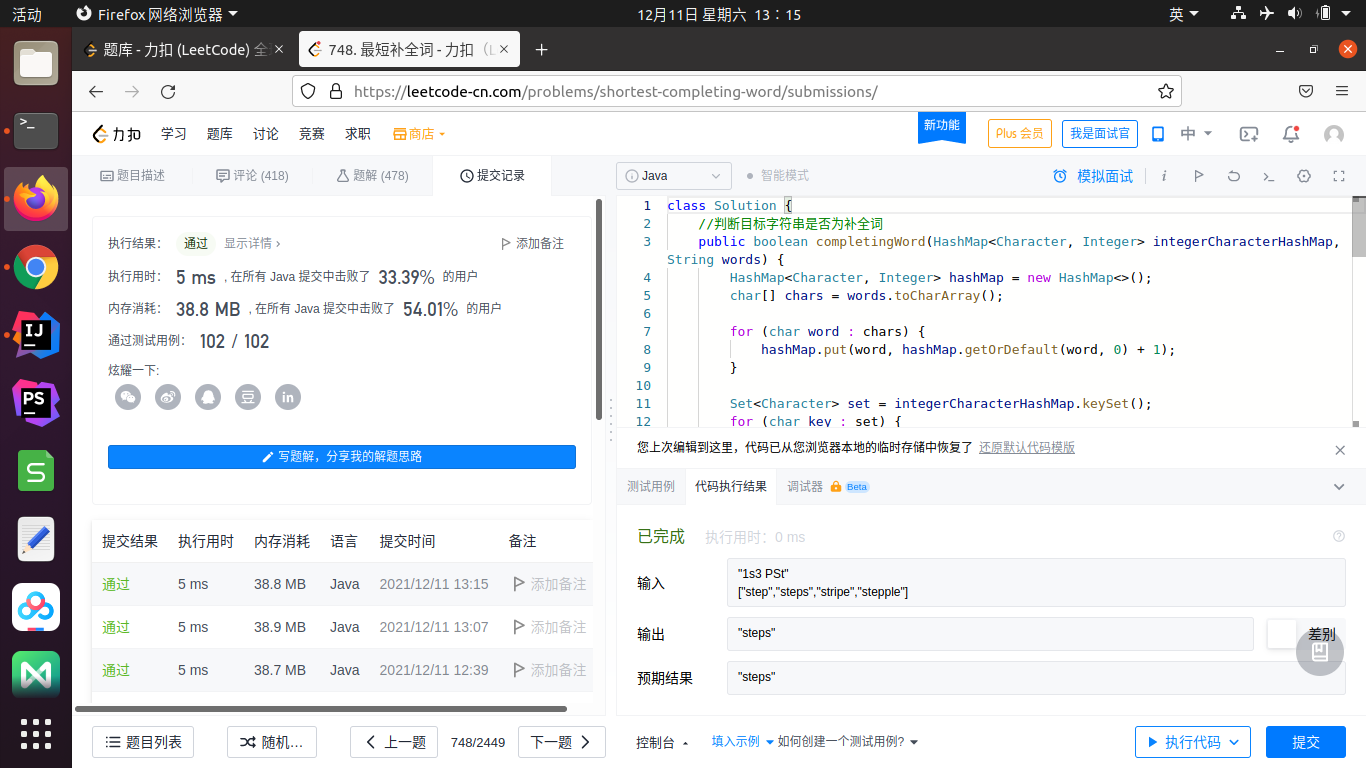1366x768 pixels.
Task: Open editor settings gear icon
Action: [x=1304, y=176]
